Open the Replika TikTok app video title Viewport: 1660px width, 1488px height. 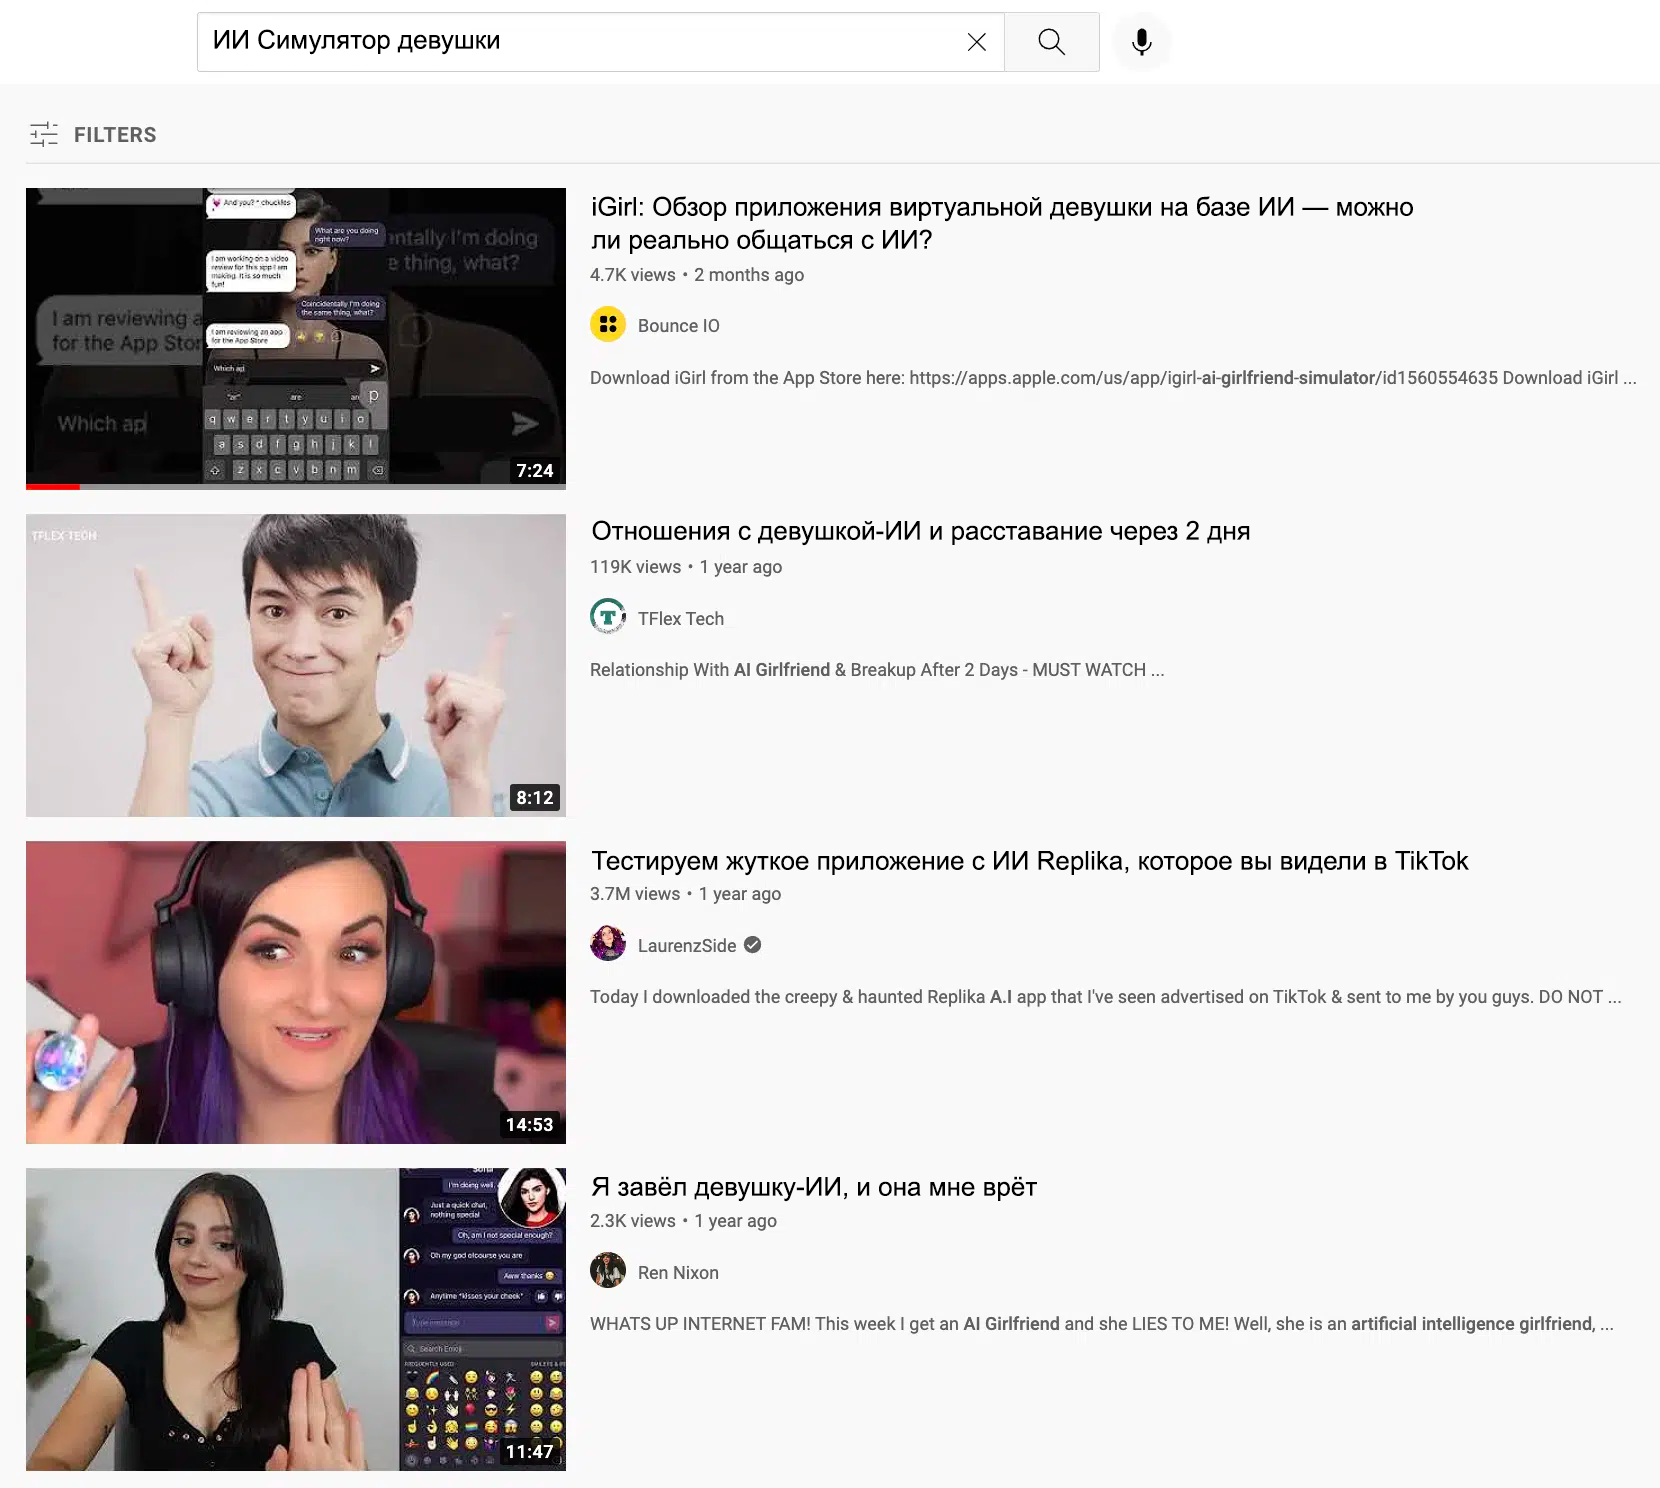(1029, 861)
